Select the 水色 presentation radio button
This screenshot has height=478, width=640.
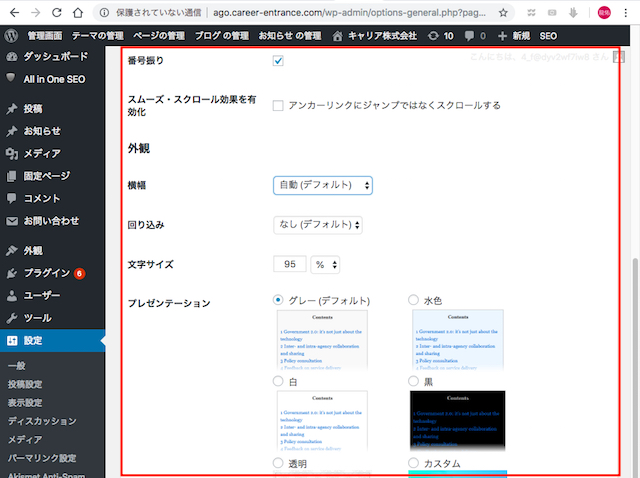(x=414, y=300)
